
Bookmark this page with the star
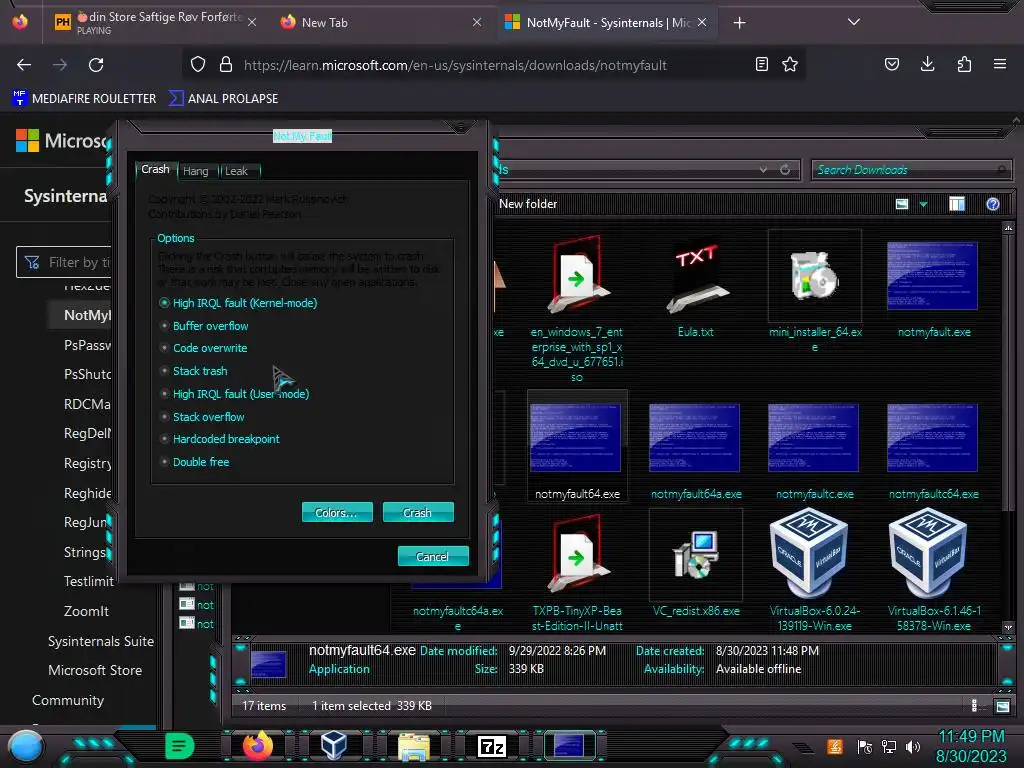(790, 64)
